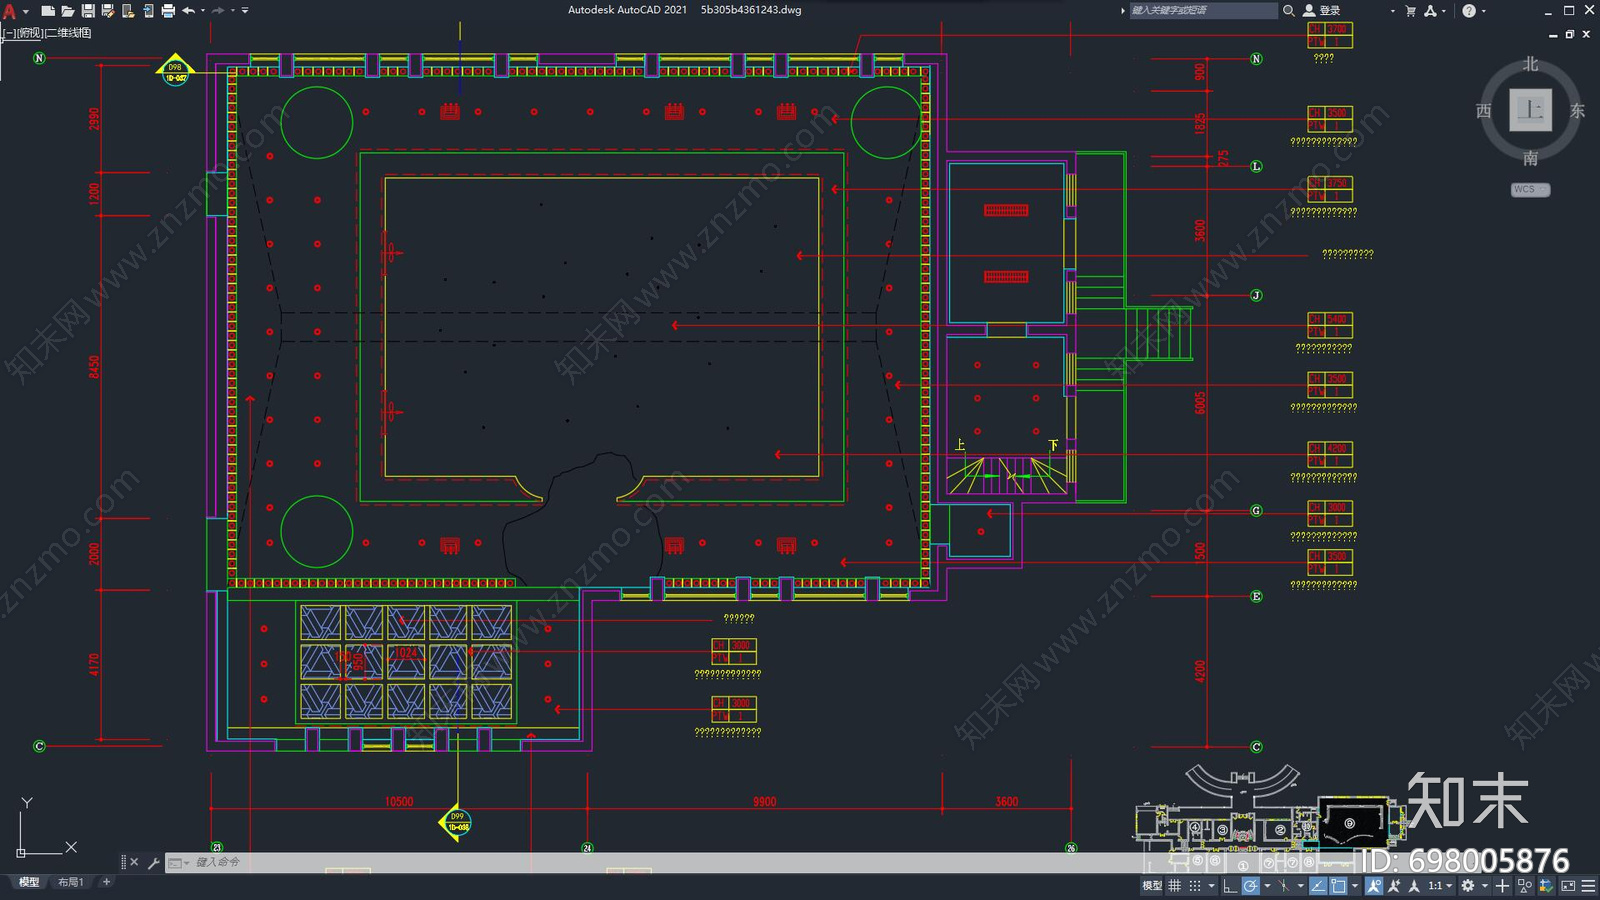
Task: Open Customize Quick Access Toolbar dropdown
Action: [x=245, y=10]
